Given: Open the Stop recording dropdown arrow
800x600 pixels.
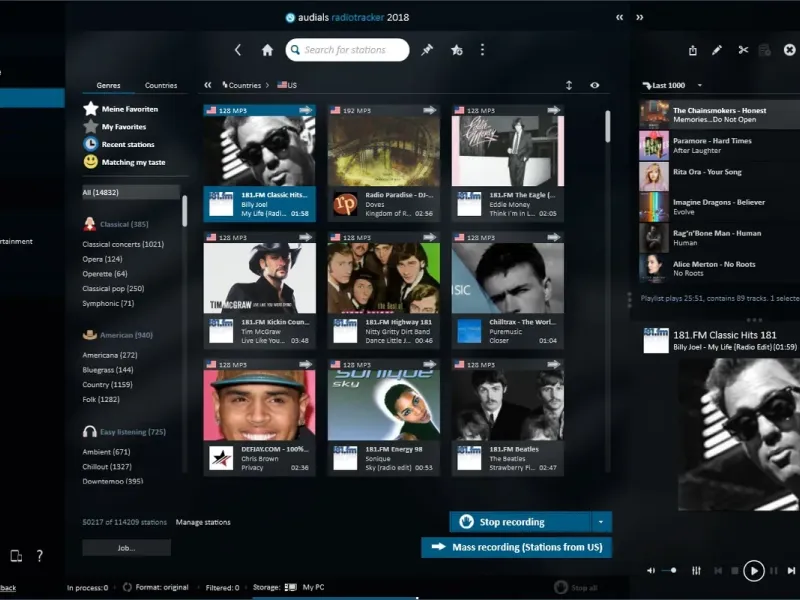Looking at the screenshot, I should click(601, 522).
